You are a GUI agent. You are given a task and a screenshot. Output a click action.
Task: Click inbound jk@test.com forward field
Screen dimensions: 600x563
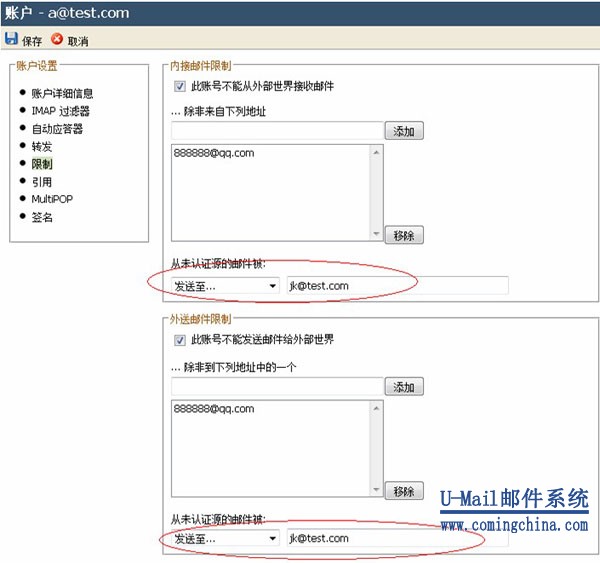coord(398,286)
